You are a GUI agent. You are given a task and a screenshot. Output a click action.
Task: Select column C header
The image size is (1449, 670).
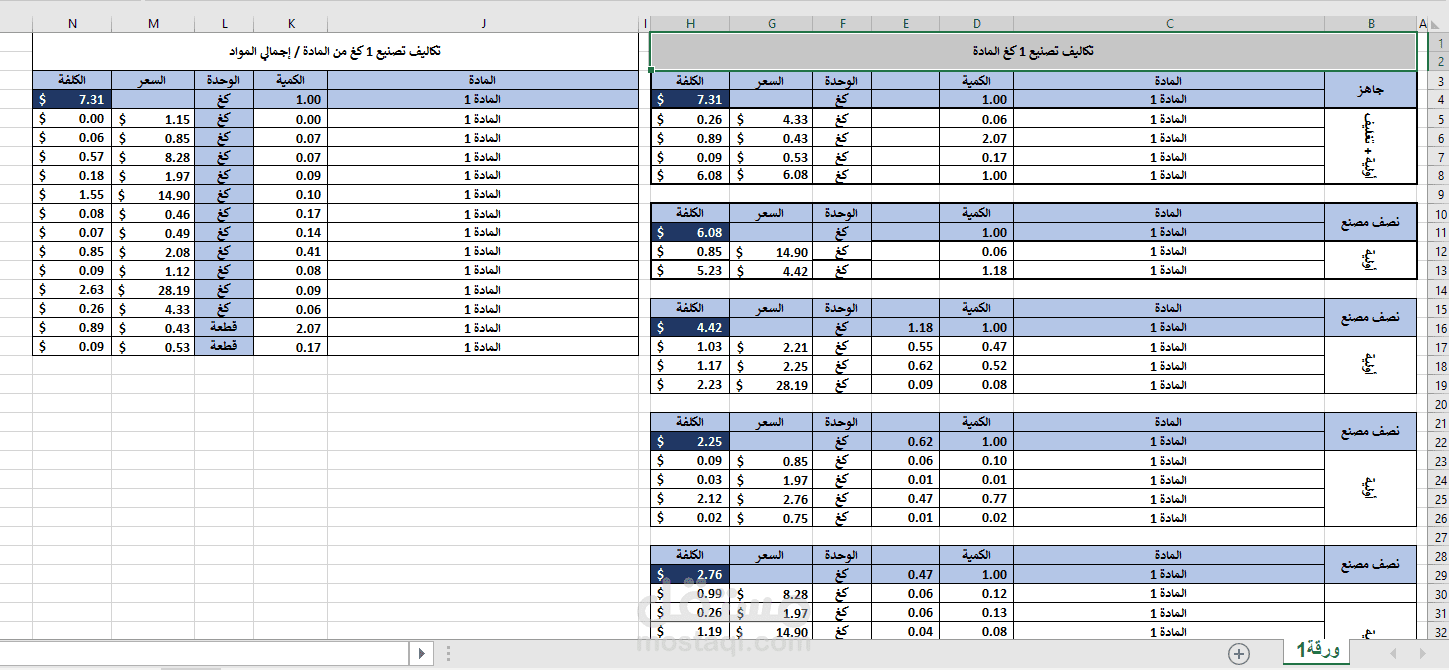[x=1169, y=23]
